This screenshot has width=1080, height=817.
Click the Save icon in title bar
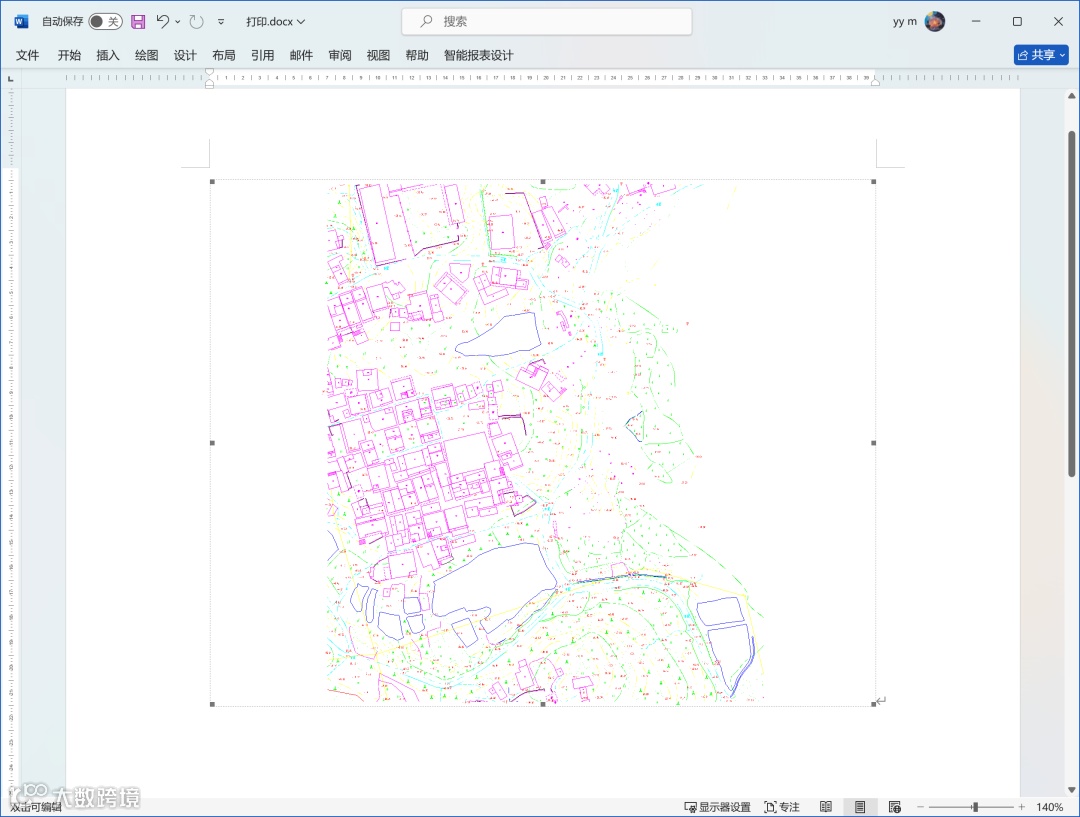[x=138, y=21]
